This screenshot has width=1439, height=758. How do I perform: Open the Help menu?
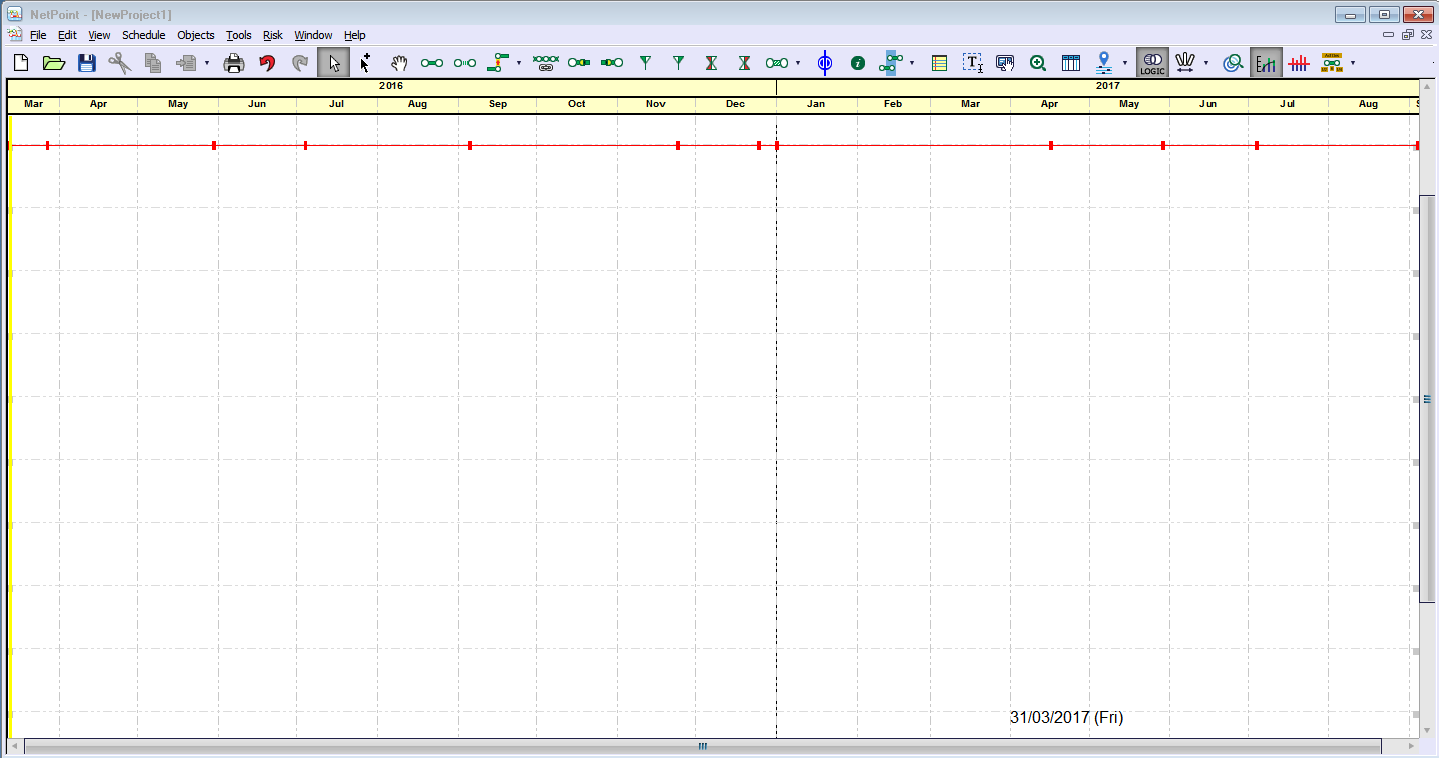355,35
